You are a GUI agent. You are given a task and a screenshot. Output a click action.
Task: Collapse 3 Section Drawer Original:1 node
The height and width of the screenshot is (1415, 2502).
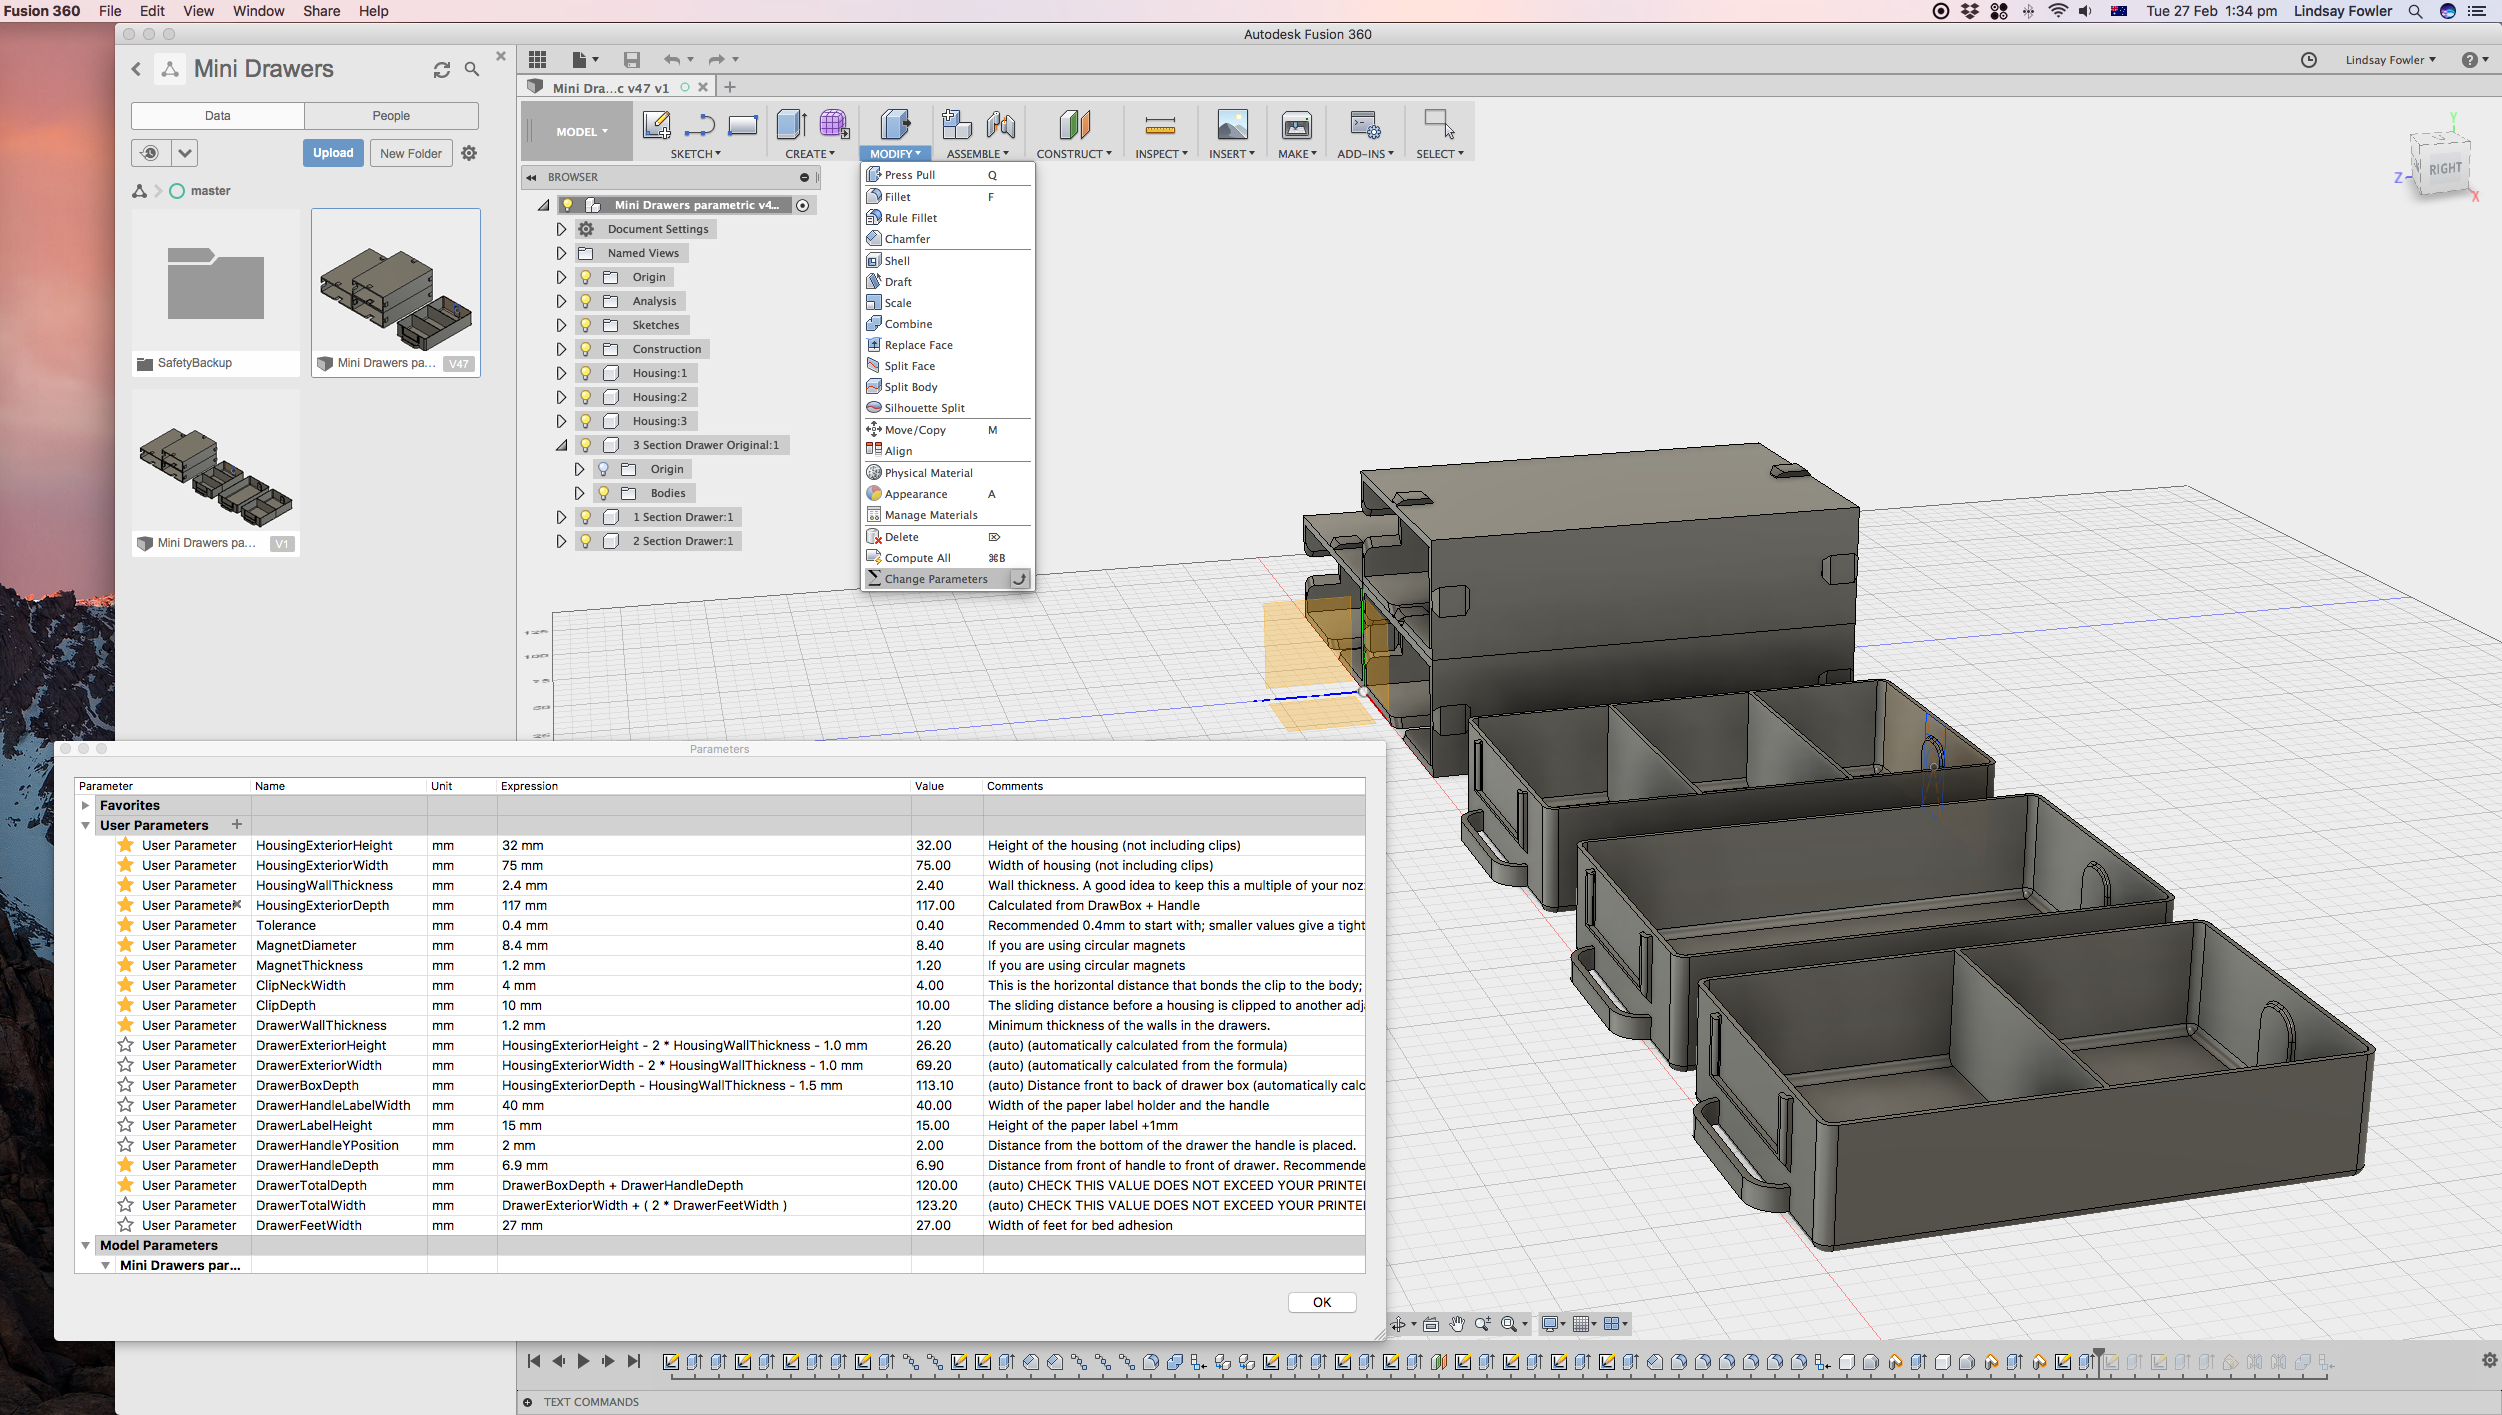[x=561, y=445]
